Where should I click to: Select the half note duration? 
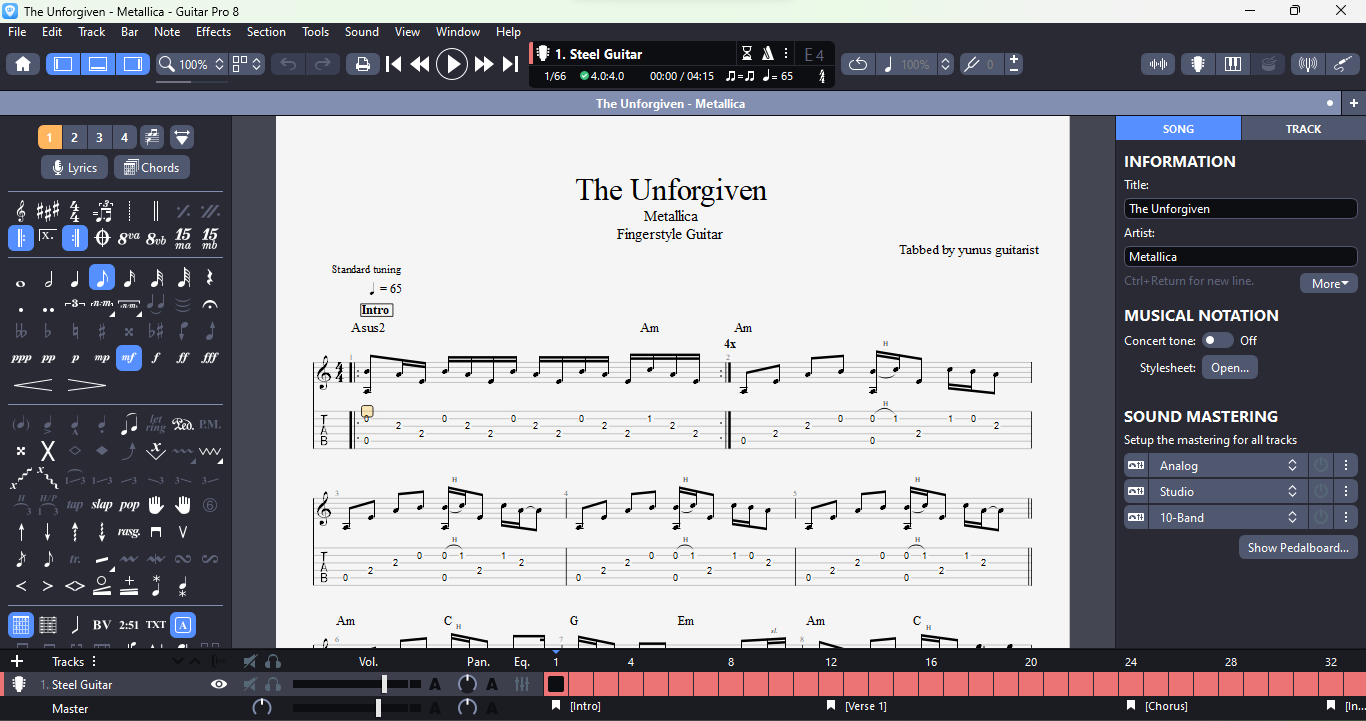48,278
